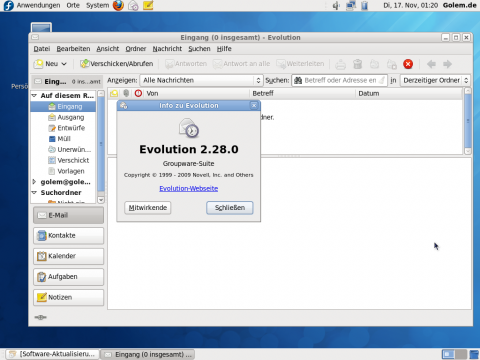Click the Mitwirkende button
The height and width of the screenshot is (360, 480).
(x=148, y=208)
